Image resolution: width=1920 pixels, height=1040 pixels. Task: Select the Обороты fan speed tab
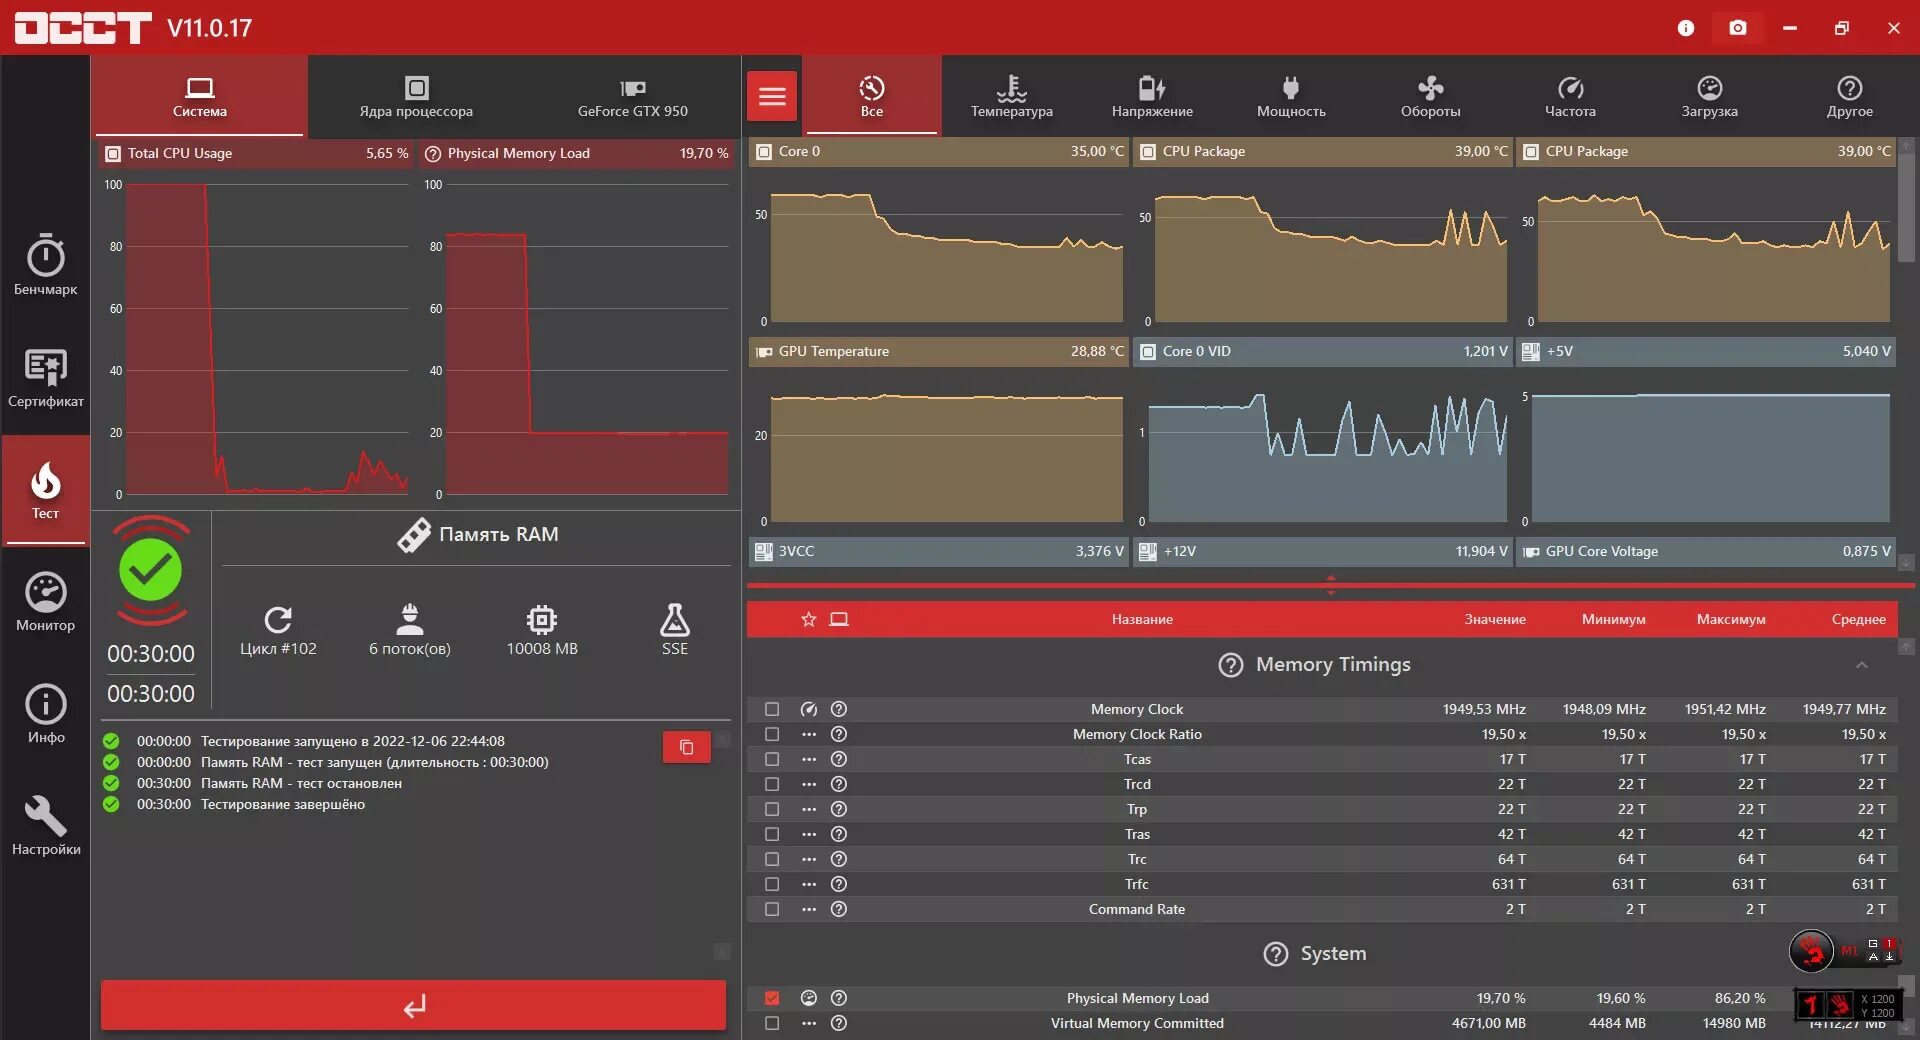(x=1430, y=97)
